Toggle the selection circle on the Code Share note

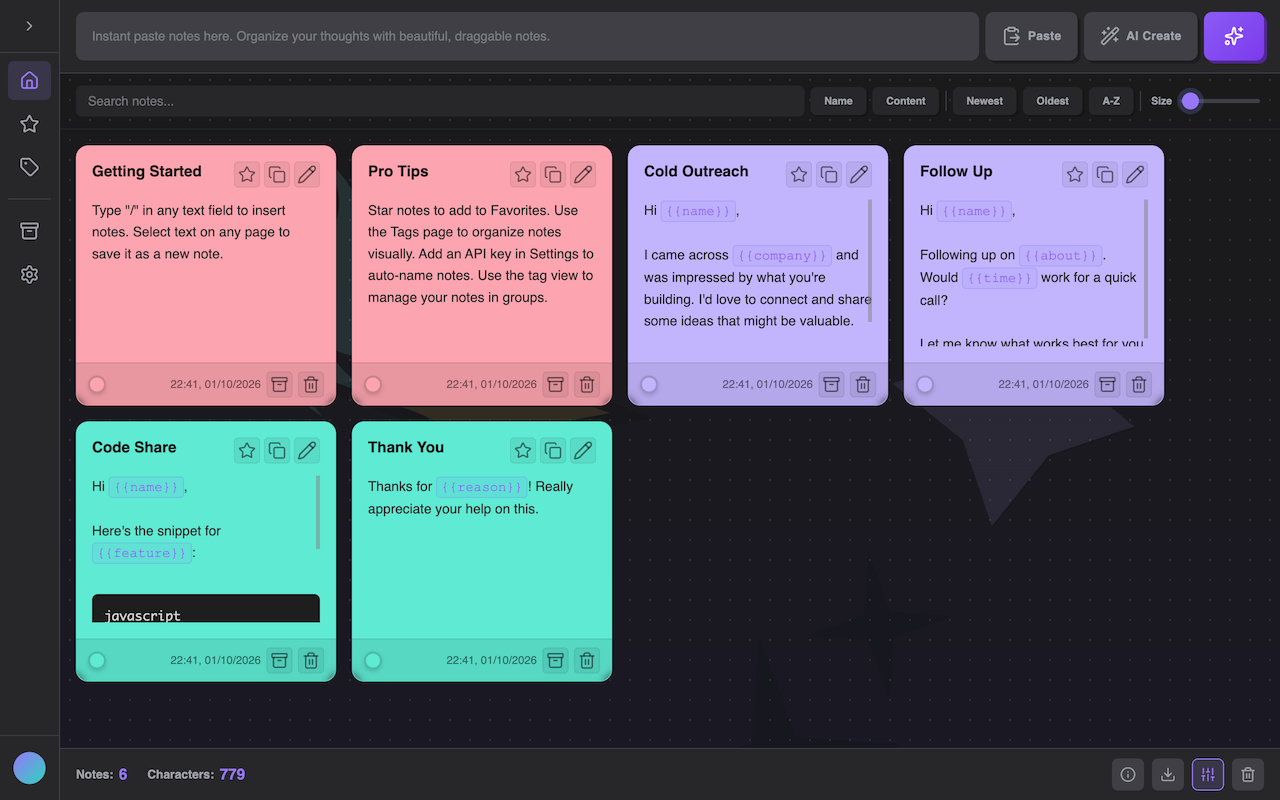[96, 660]
